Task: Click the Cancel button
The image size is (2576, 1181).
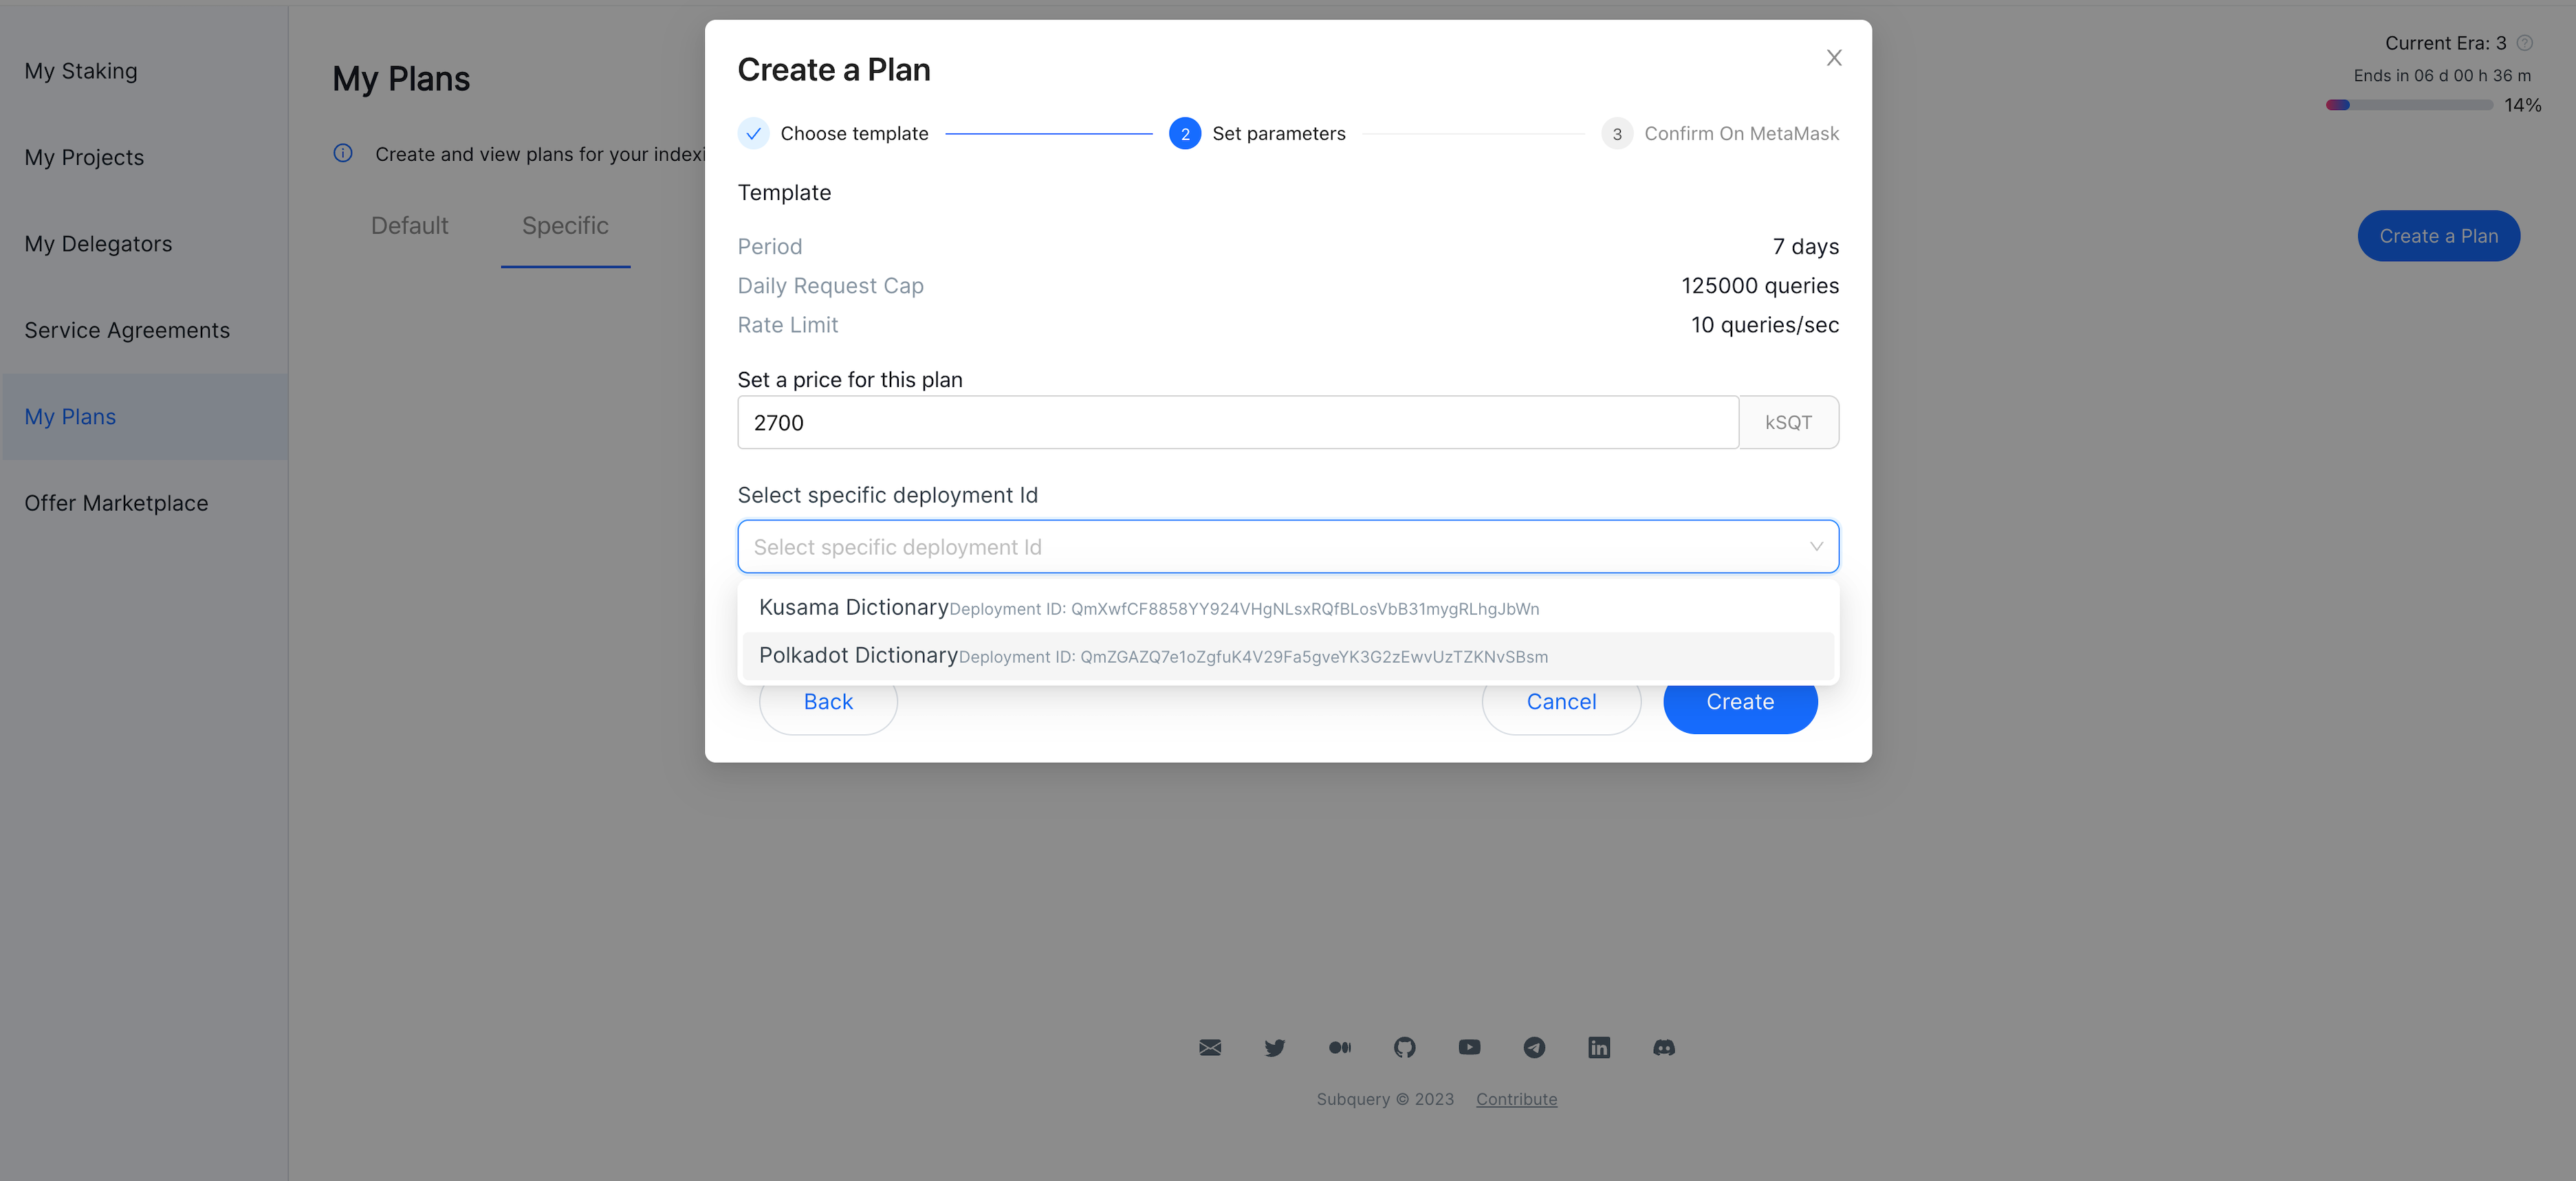Action: [x=1562, y=701]
